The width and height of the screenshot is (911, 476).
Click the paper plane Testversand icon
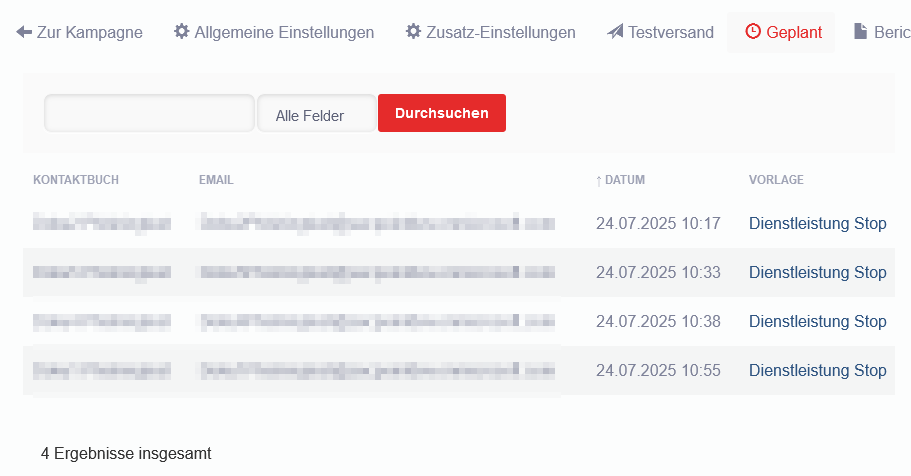pyautogui.click(x=615, y=32)
